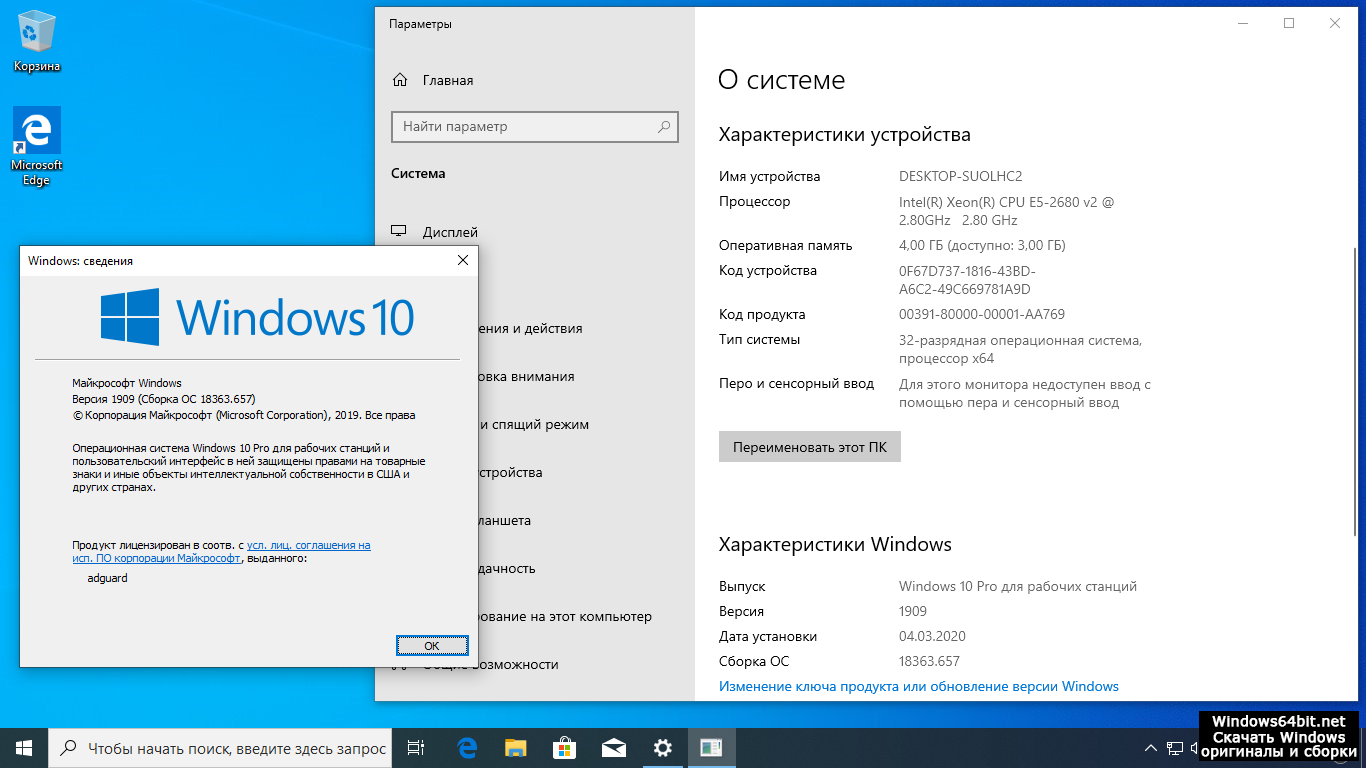Open the Mail app in the taskbar
This screenshot has height=768, width=1366.
pyautogui.click(x=613, y=748)
